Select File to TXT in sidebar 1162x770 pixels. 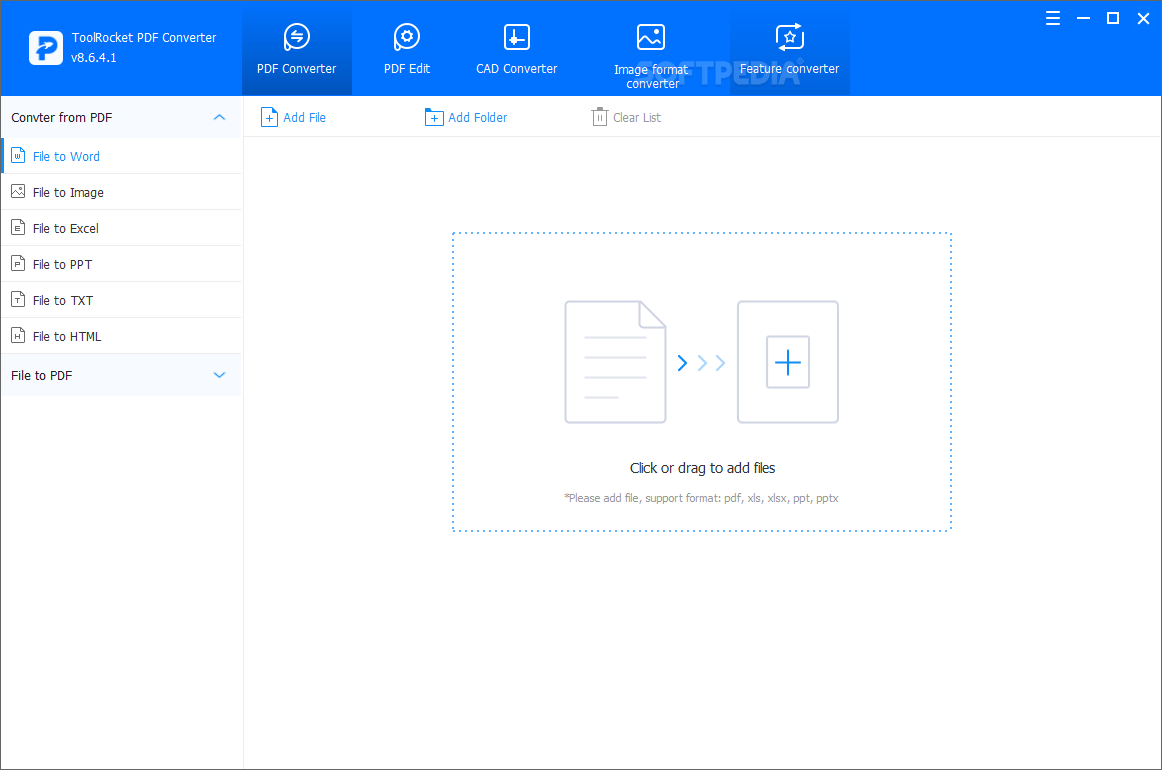(x=122, y=300)
